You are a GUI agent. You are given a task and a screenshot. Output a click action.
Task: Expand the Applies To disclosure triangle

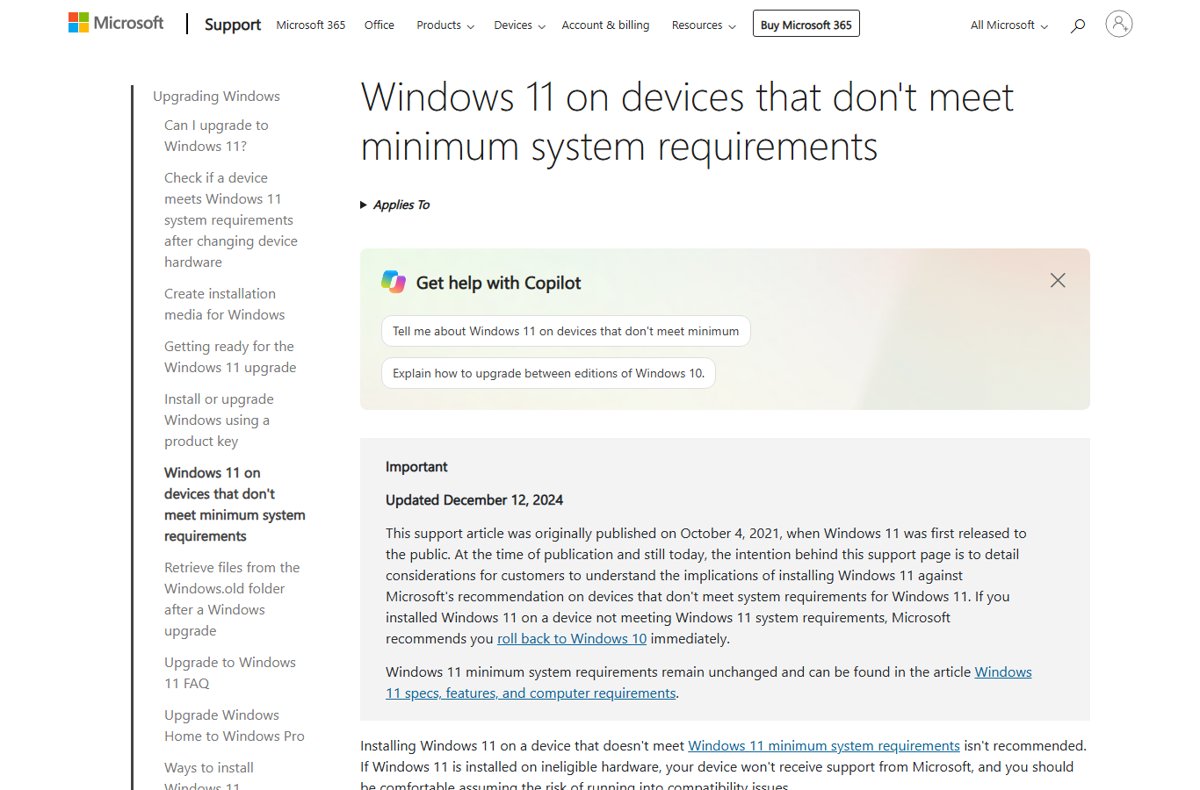click(x=364, y=205)
